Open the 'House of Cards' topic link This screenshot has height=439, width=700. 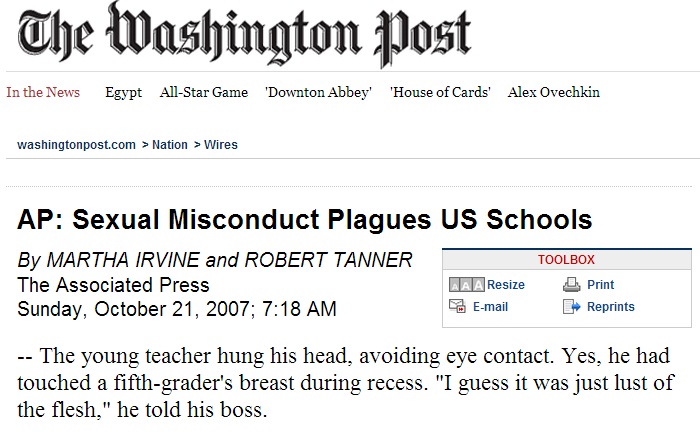440,92
